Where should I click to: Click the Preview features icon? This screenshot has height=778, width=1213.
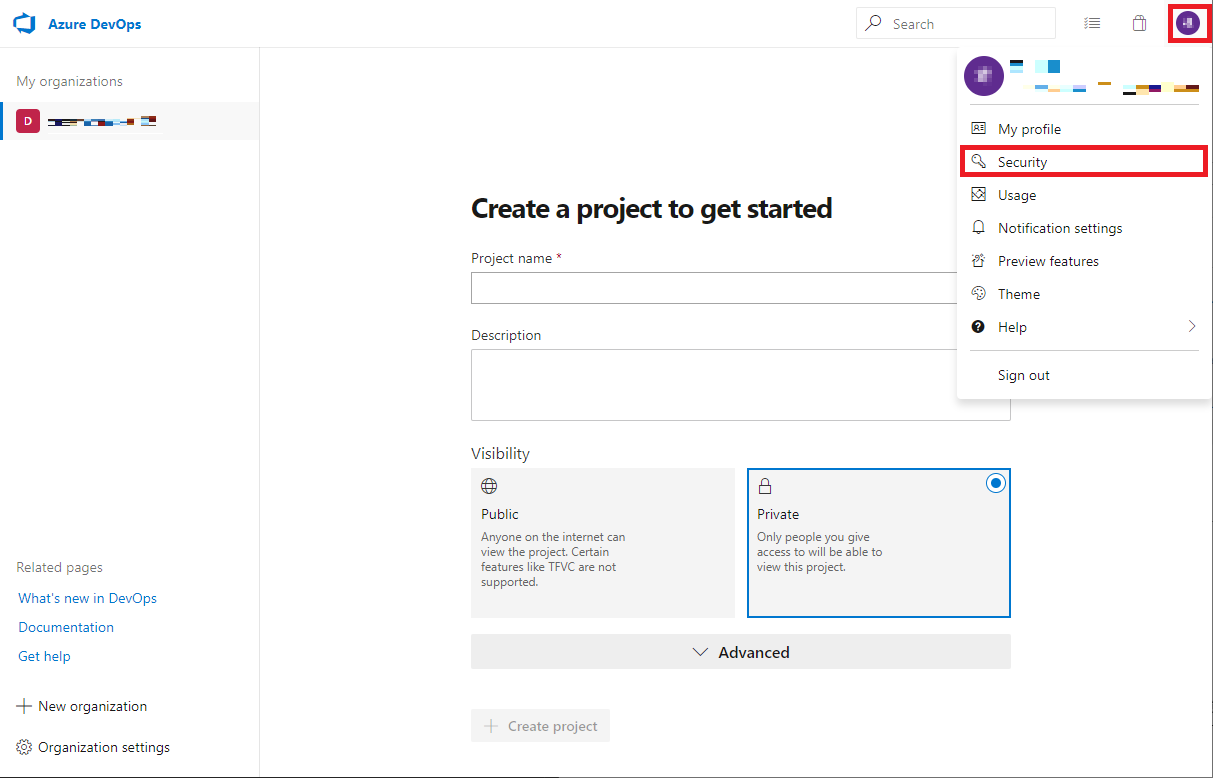point(978,260)
